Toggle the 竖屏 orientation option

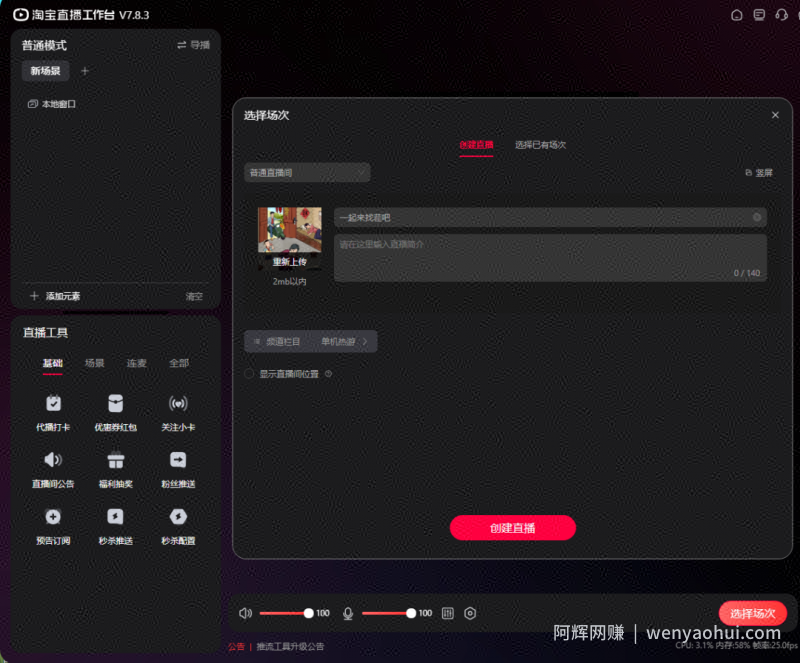tap(759, 173)
